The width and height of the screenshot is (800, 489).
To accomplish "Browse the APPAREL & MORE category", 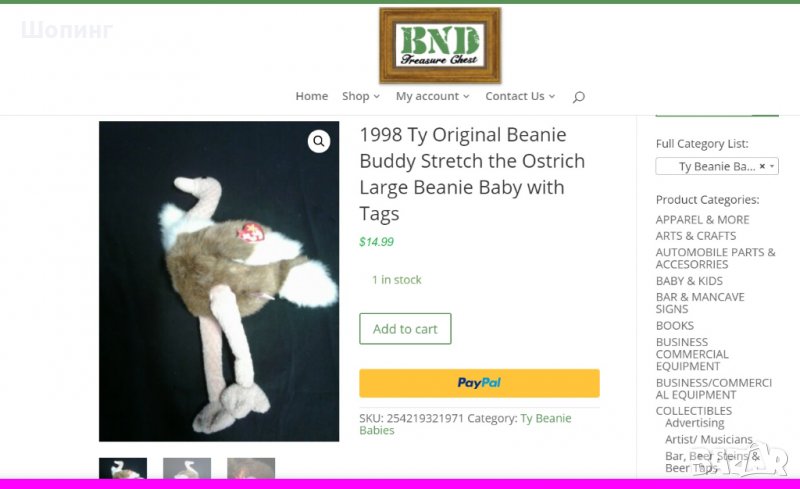I will (x=702, y=219).
